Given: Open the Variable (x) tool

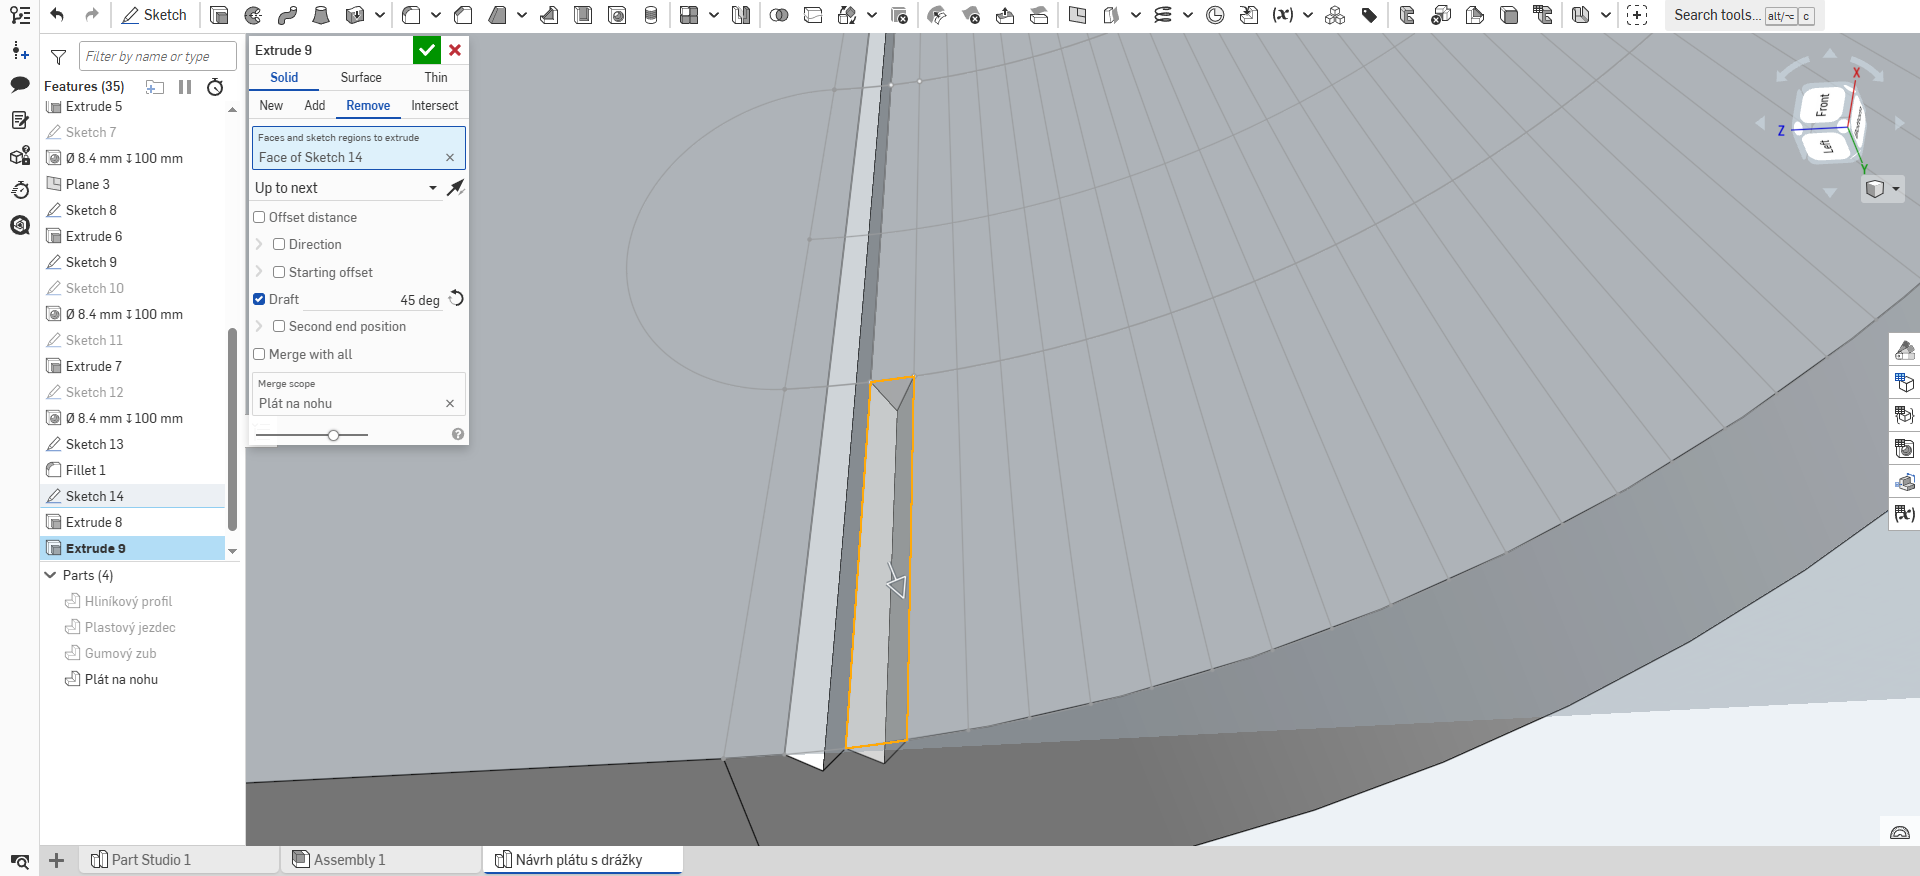Looking at the screenshot, I should pos(1282,15).
